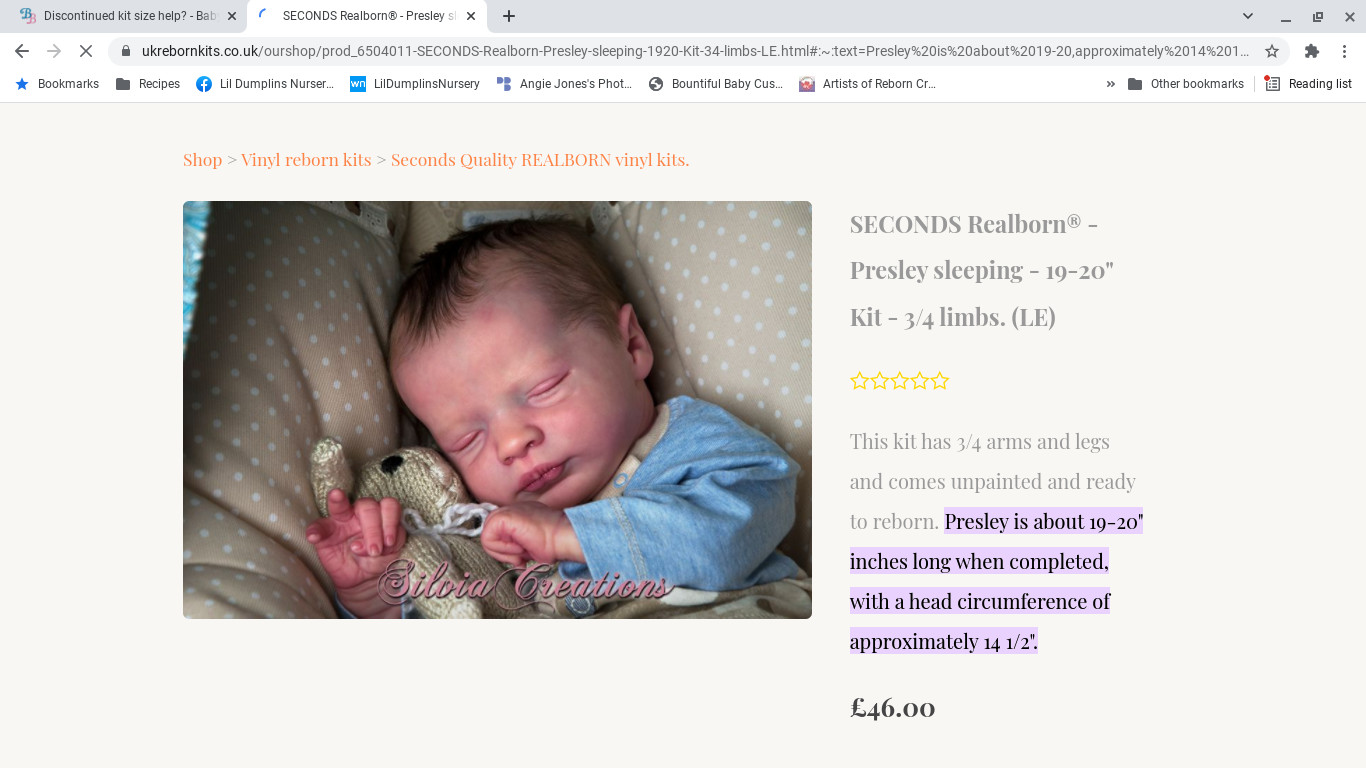Click the Presley baby product photo
Image resolution: width=1366 pixels, height=768 pixels.
click(497, 410)
